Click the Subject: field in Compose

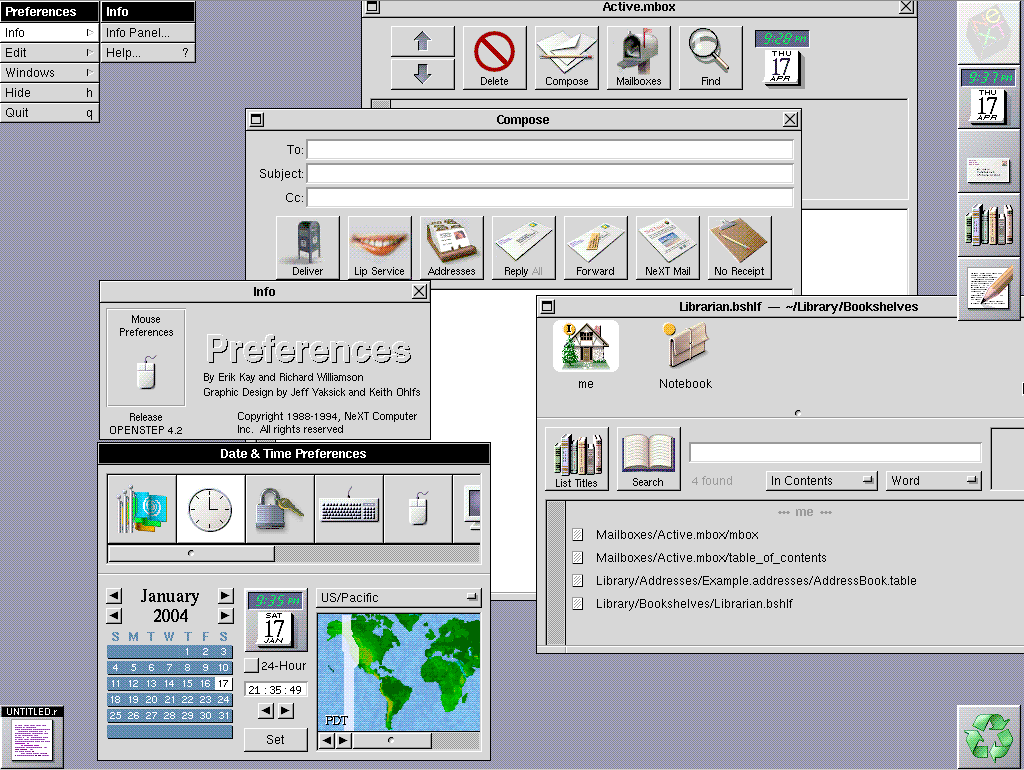pos(550,174)
